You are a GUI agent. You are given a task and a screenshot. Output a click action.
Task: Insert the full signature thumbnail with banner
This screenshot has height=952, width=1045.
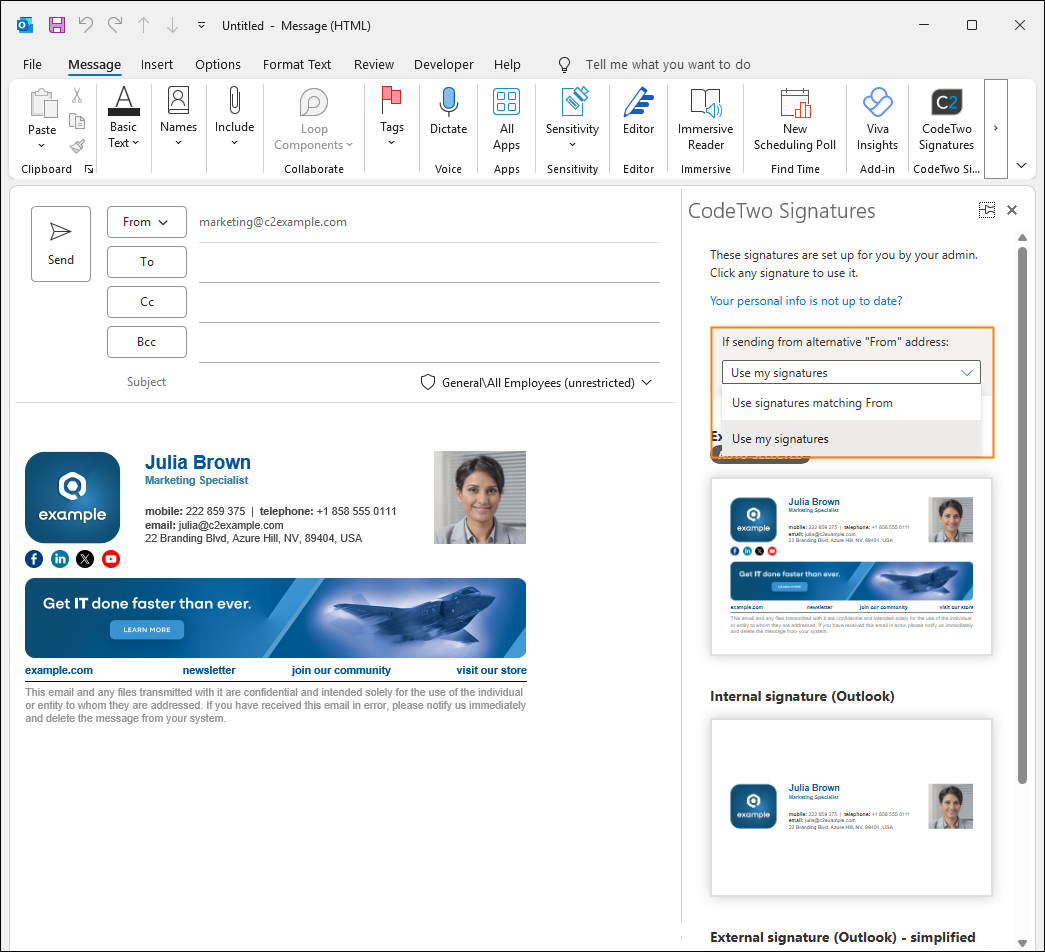click(x=851, y=567)
